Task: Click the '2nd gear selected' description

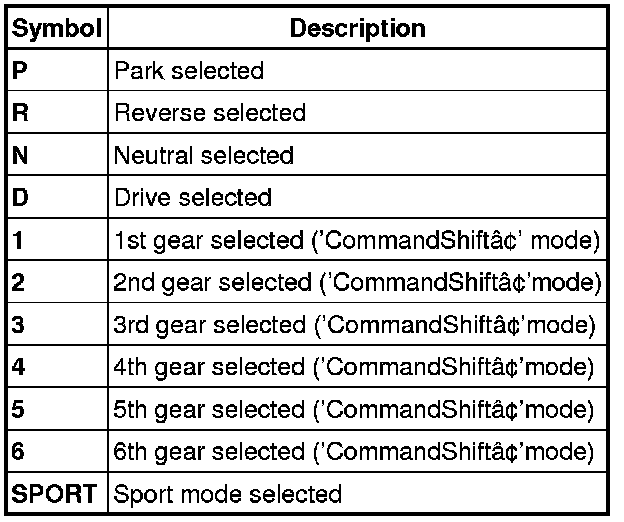Action: [357, 282]
